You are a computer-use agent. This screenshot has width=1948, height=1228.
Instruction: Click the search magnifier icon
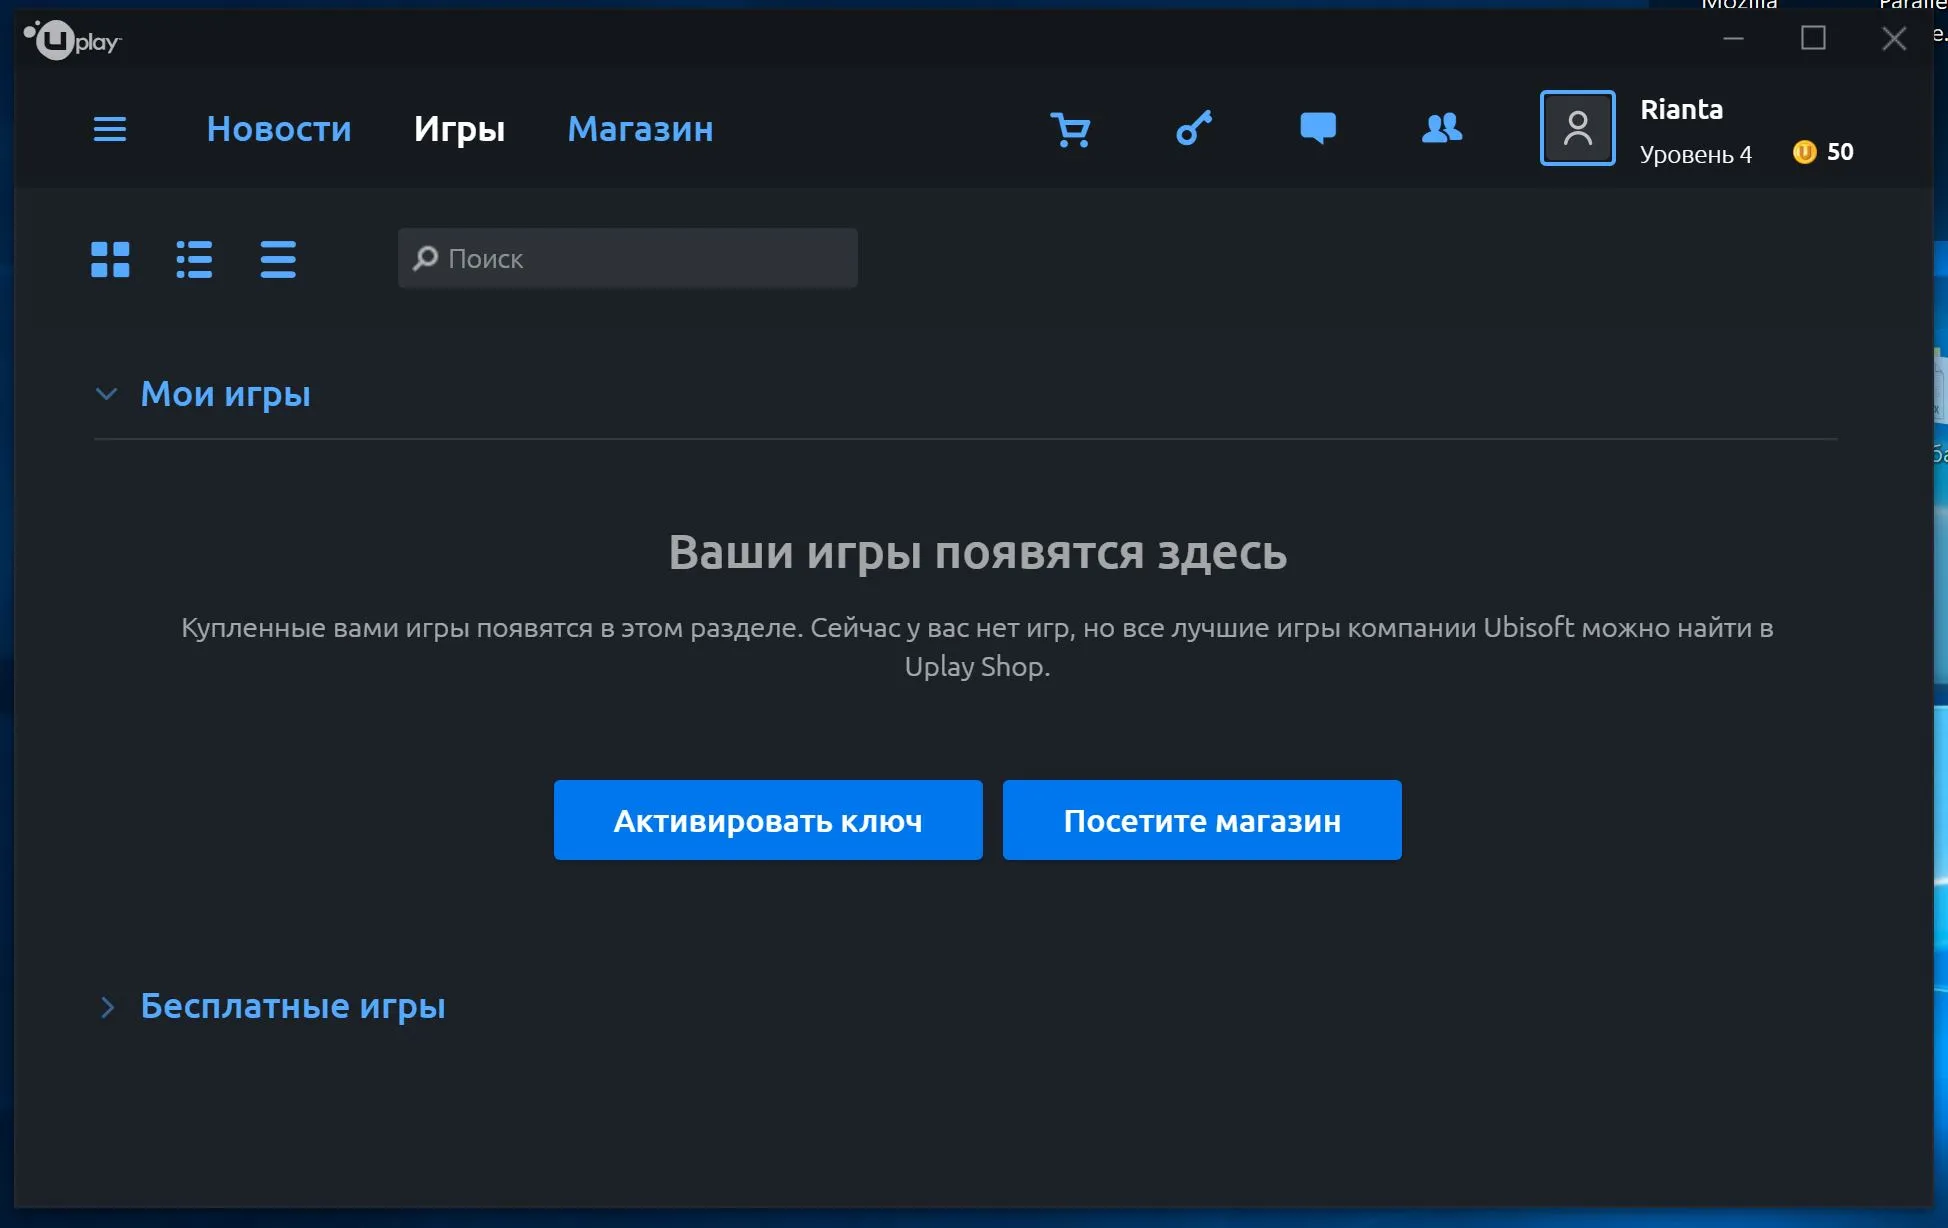point(425,258)
